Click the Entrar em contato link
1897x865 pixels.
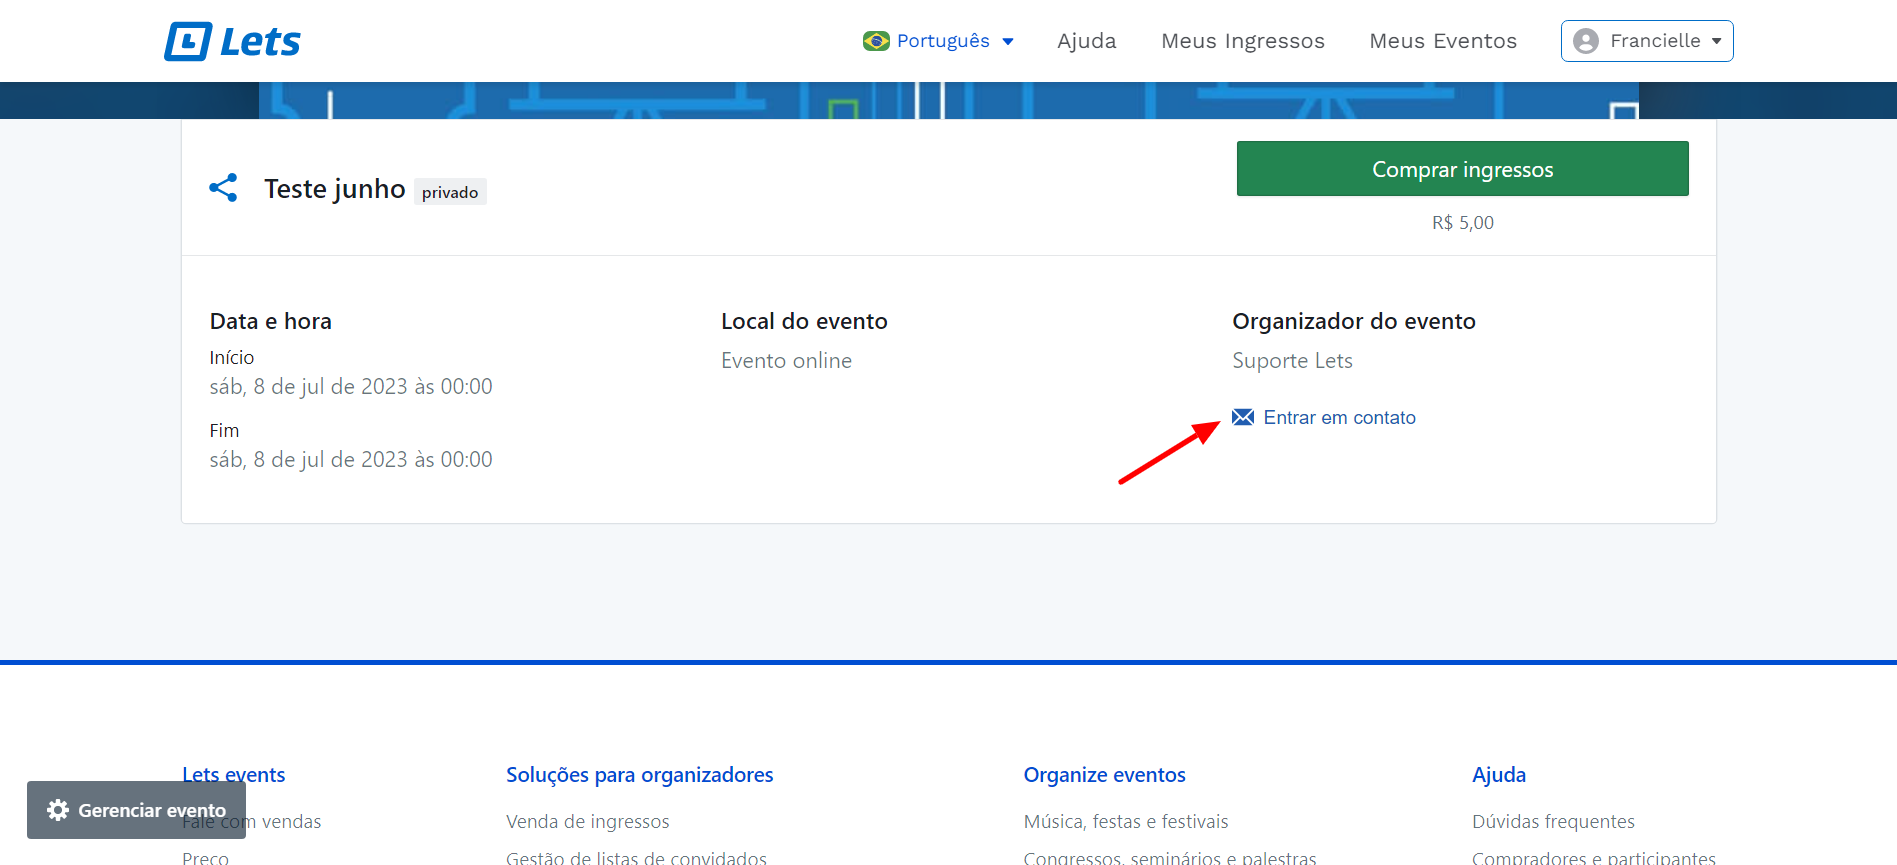[1339, 417]
